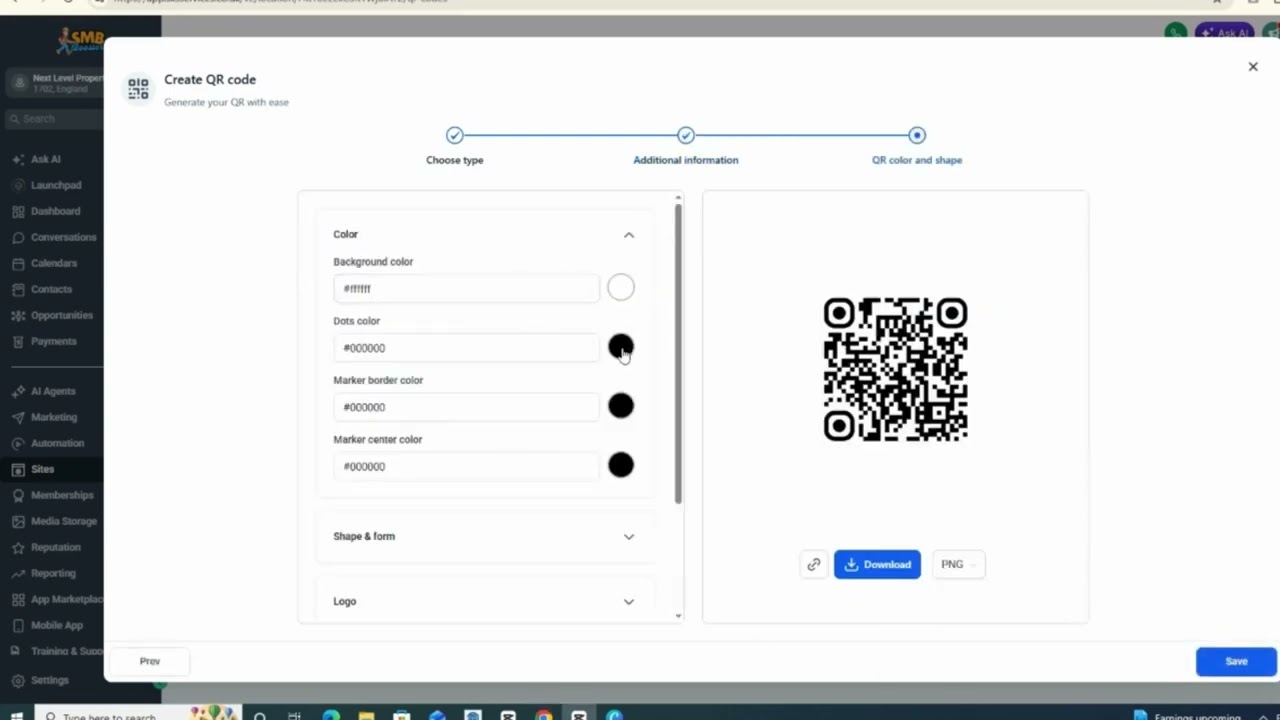Image resolution: width=1280 pixels, height=720 pixels.
Task: Click the QR code icon beside the title
Action: [138, 89]
